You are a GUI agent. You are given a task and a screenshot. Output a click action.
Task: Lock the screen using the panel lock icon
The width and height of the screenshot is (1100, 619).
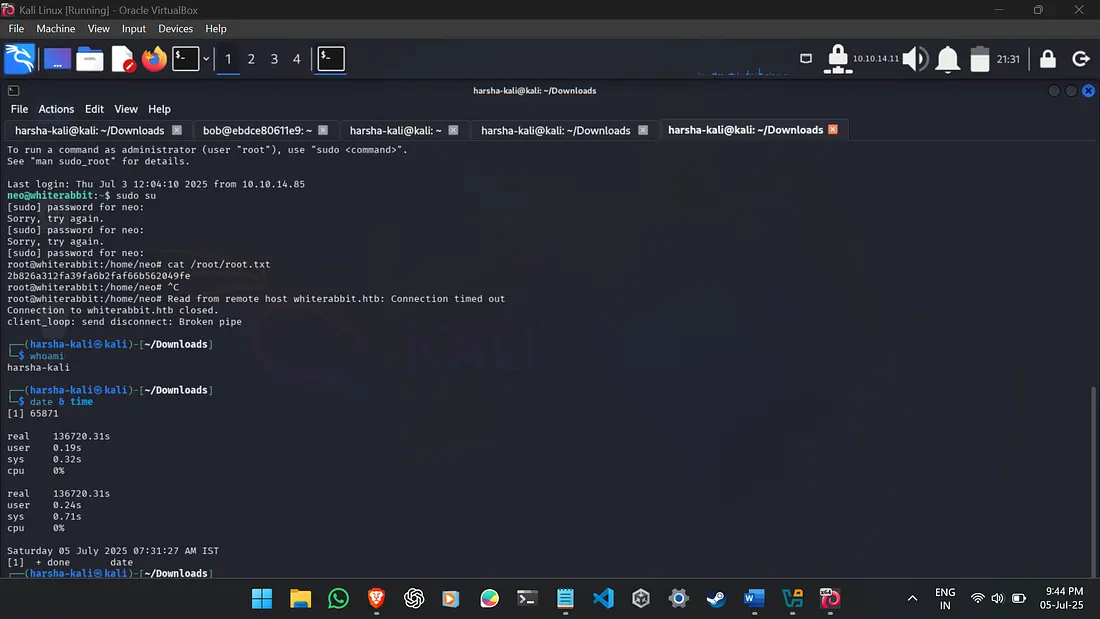1046,58
